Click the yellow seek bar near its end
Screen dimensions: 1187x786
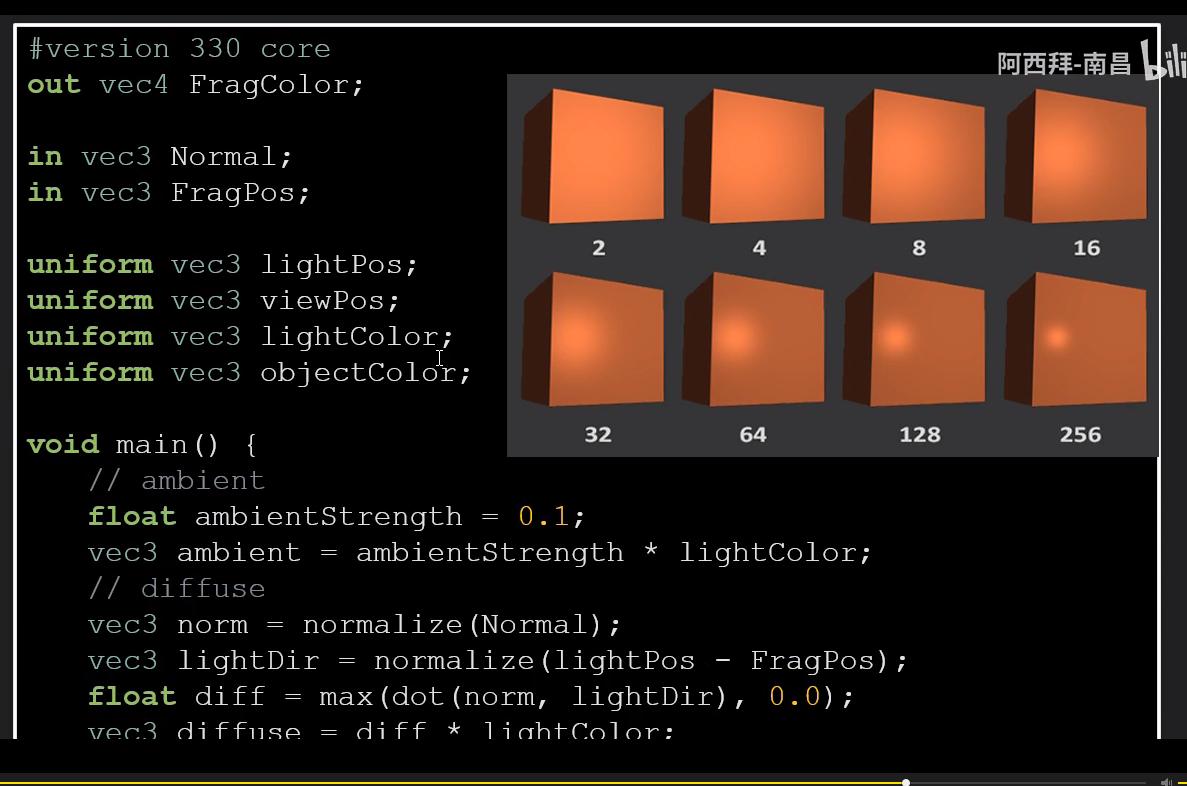click(x=880, y=783)
